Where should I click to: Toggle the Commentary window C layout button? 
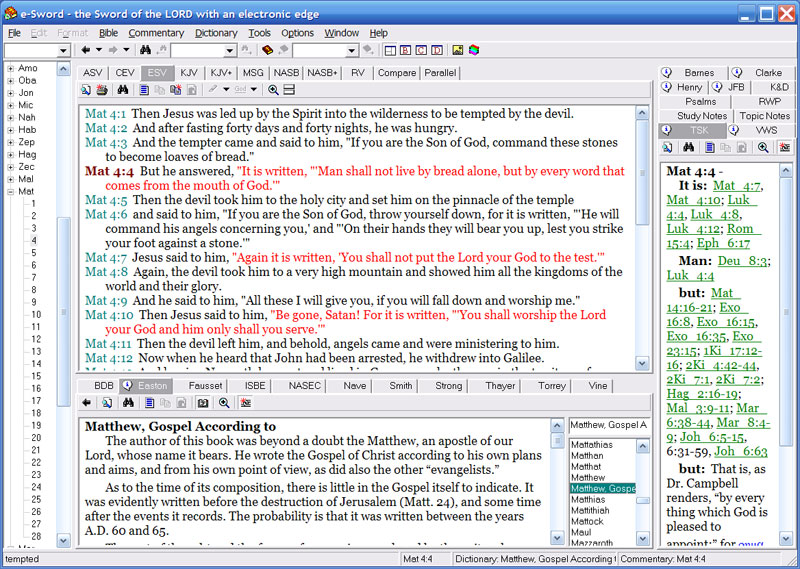[421, 50]
